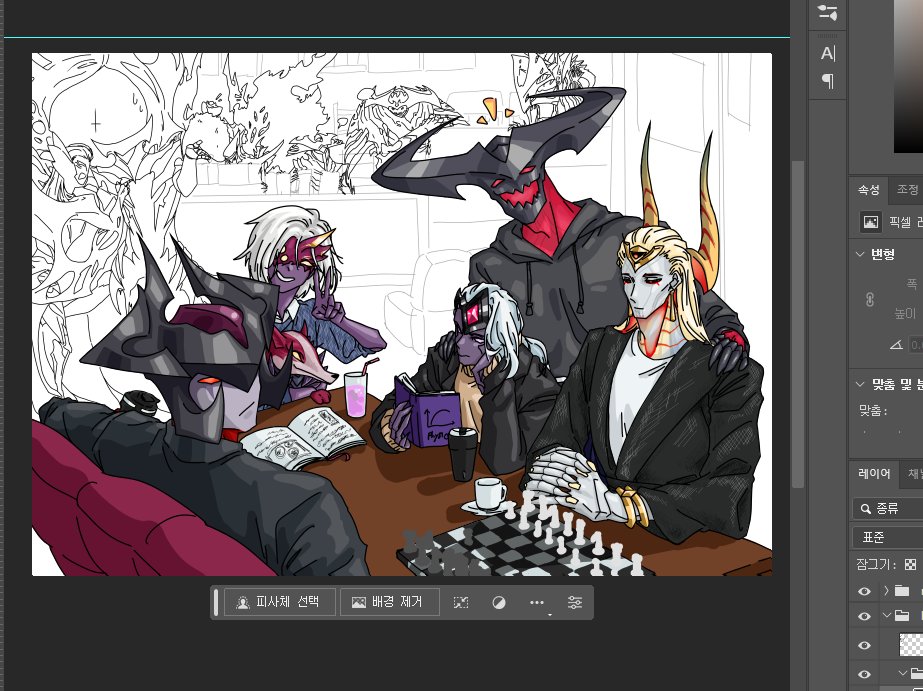This screenshot has height=691, width=923.
Task: Switch to the 조정 (Adjustments) tab
Action: [x=907, y=190]
